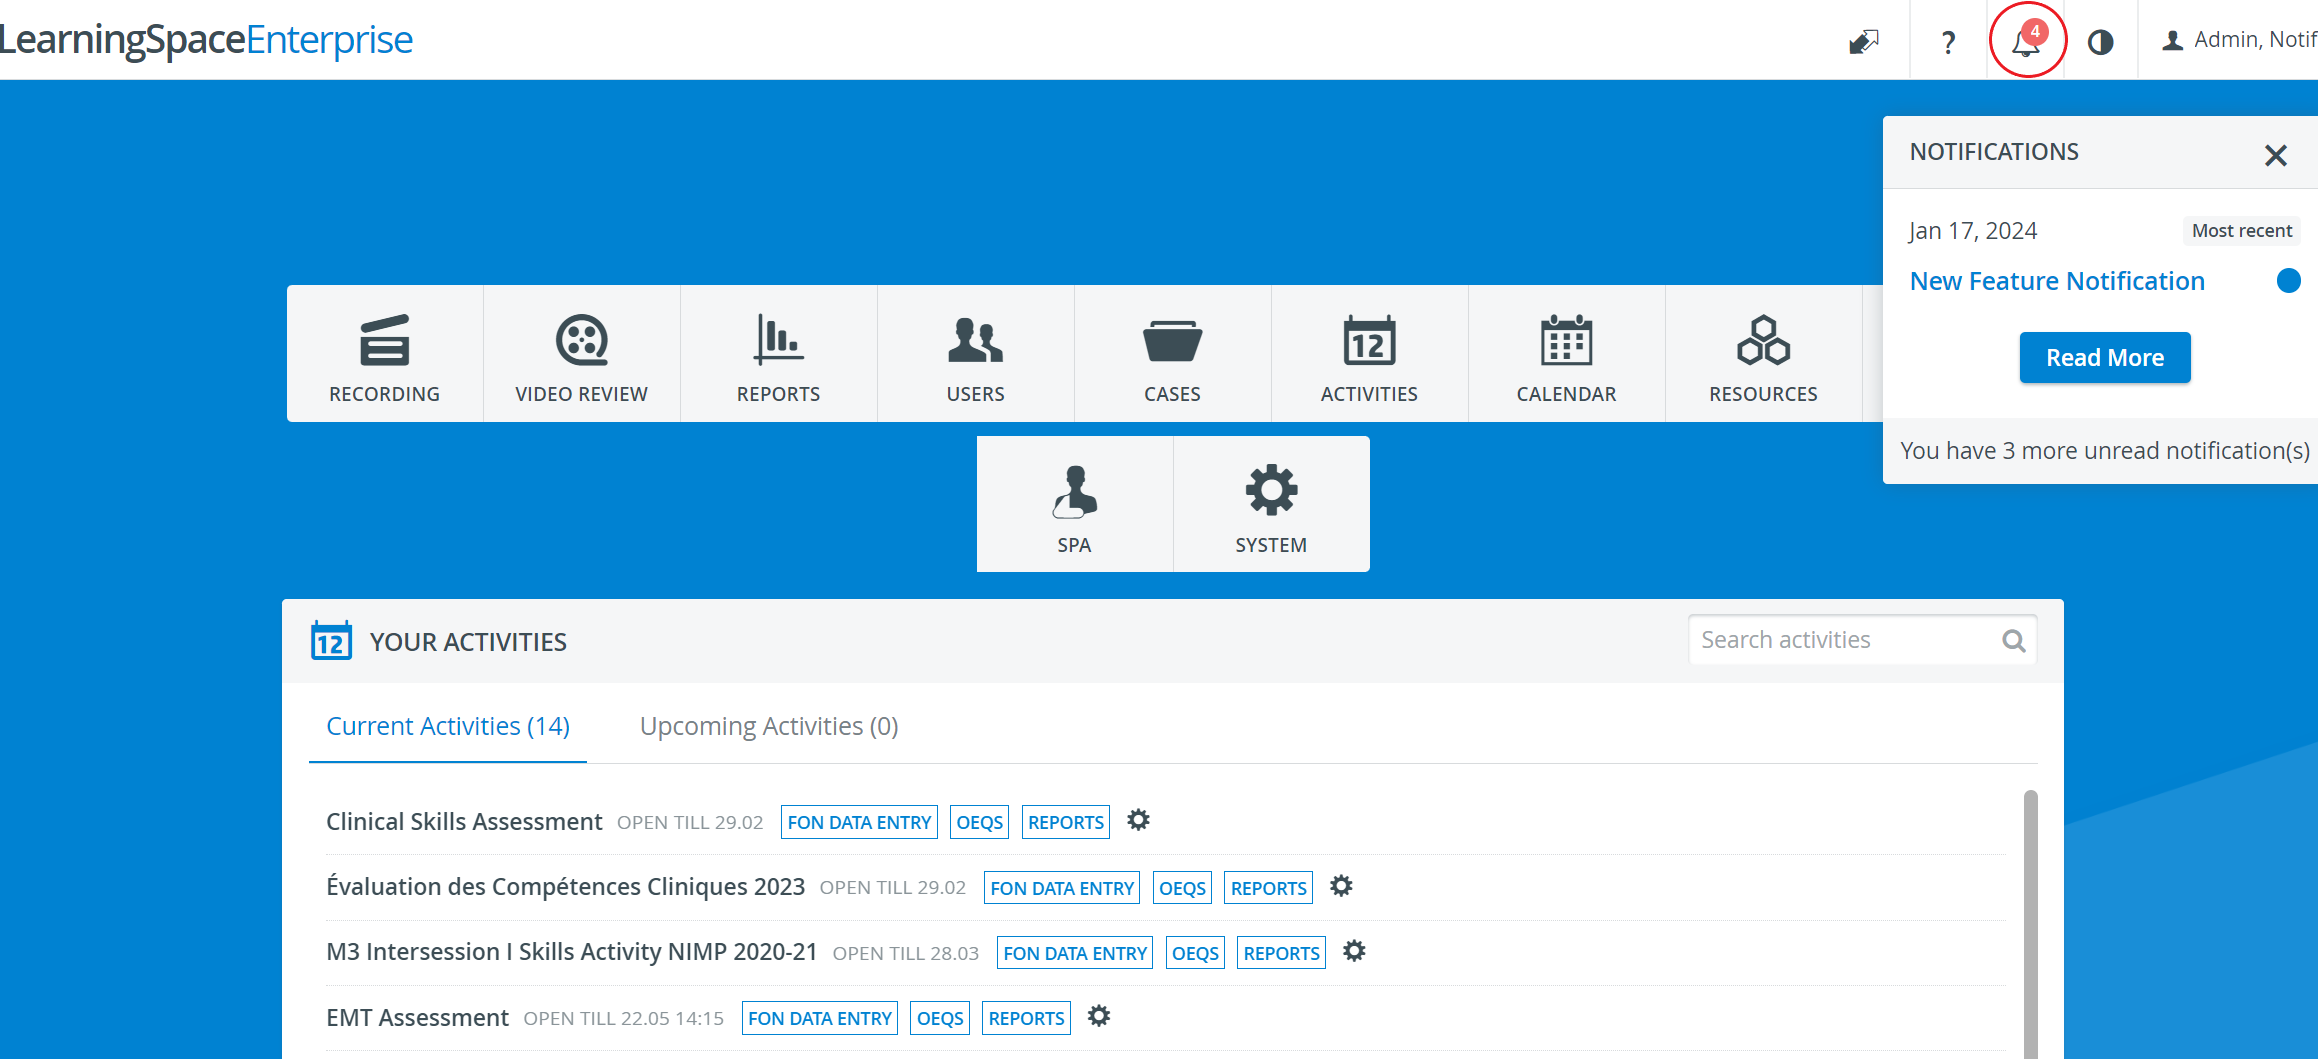
Task: Click the Read More button
Action: [2105, 357]
